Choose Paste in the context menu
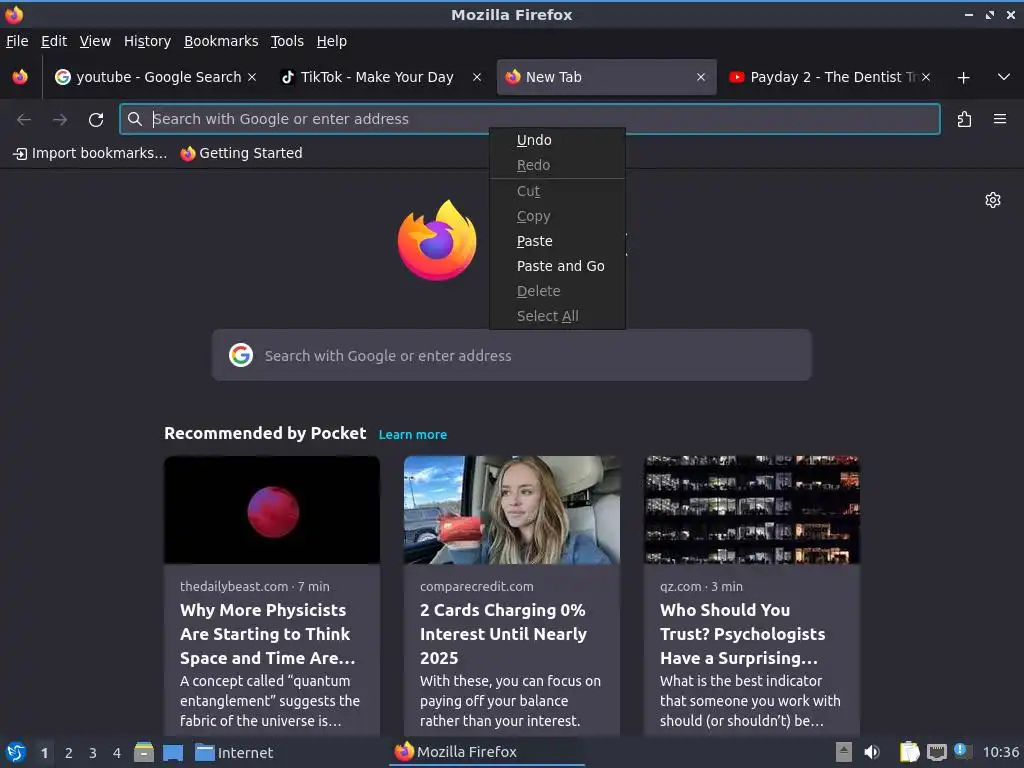The width and height of the screenshot is (1024, 768). point(557,242)
